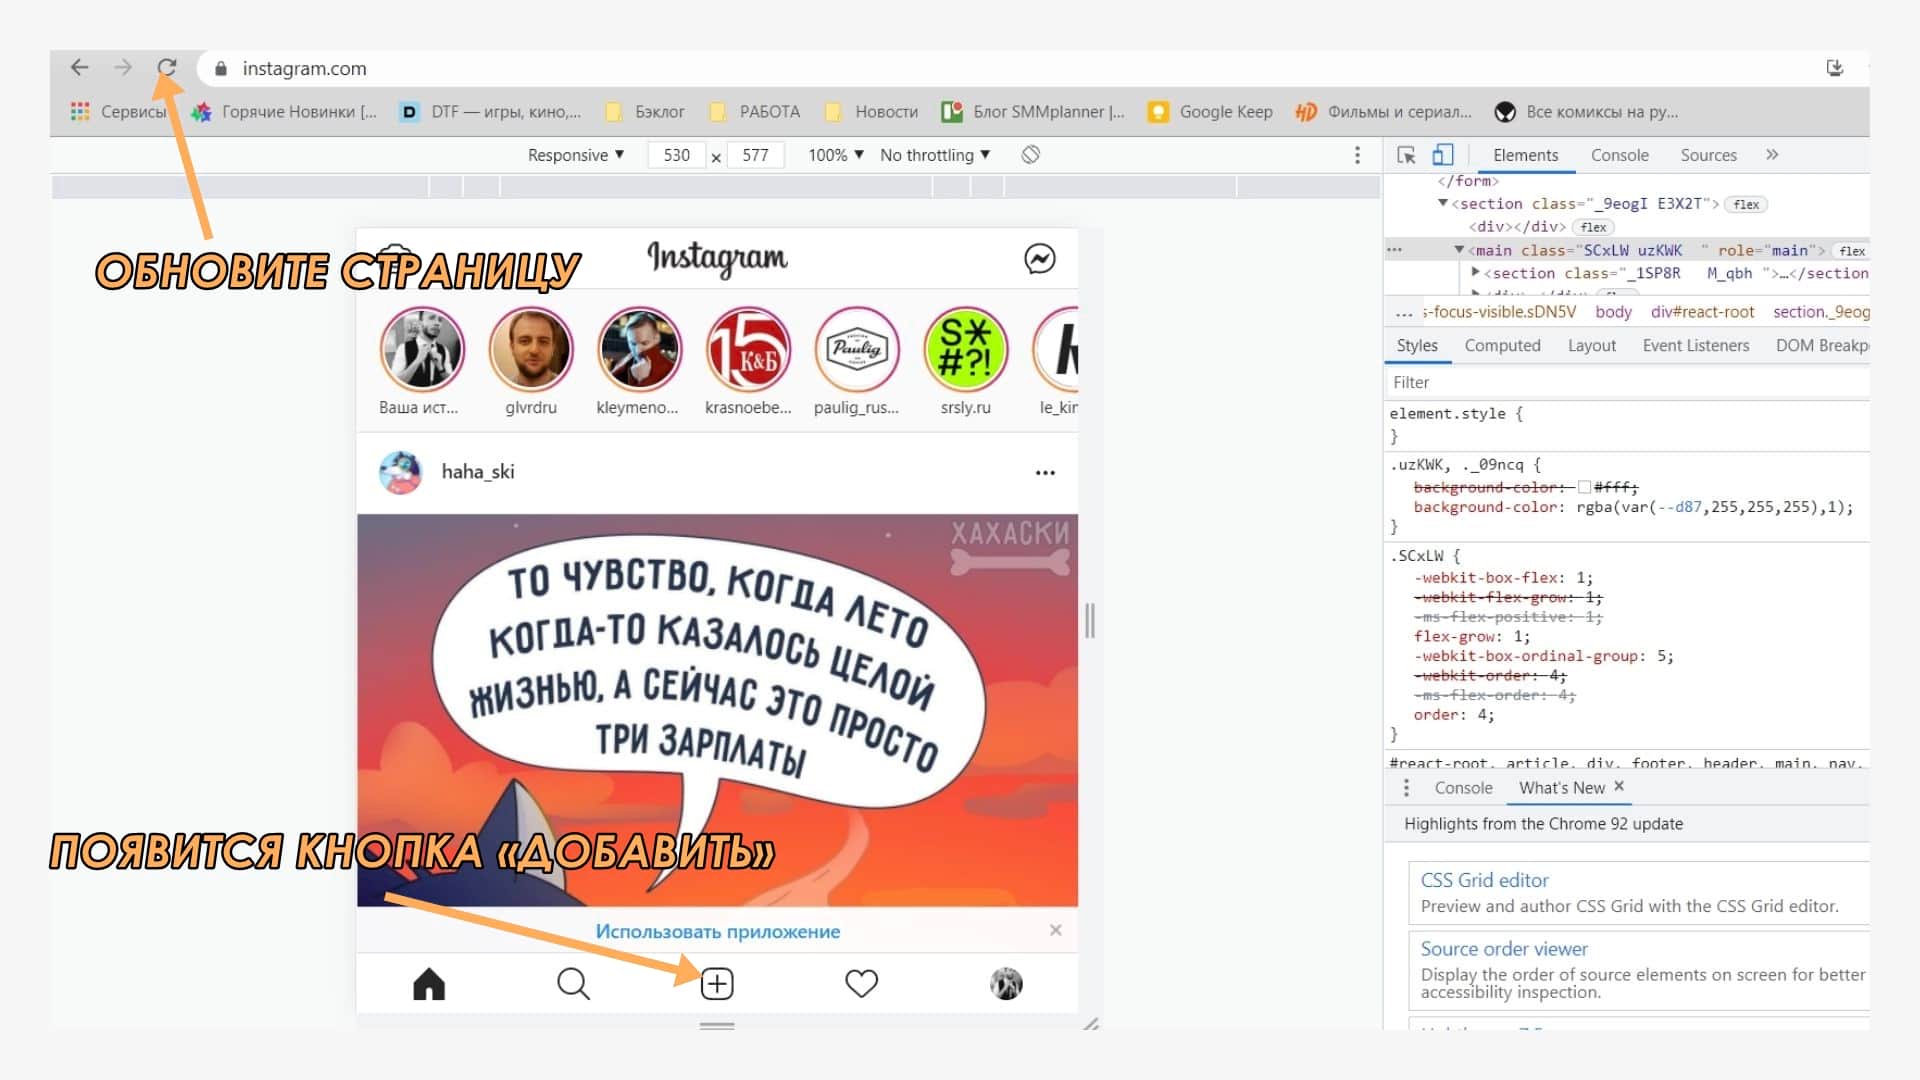
Task: Click the add new post button
Action: click(717, 984)
